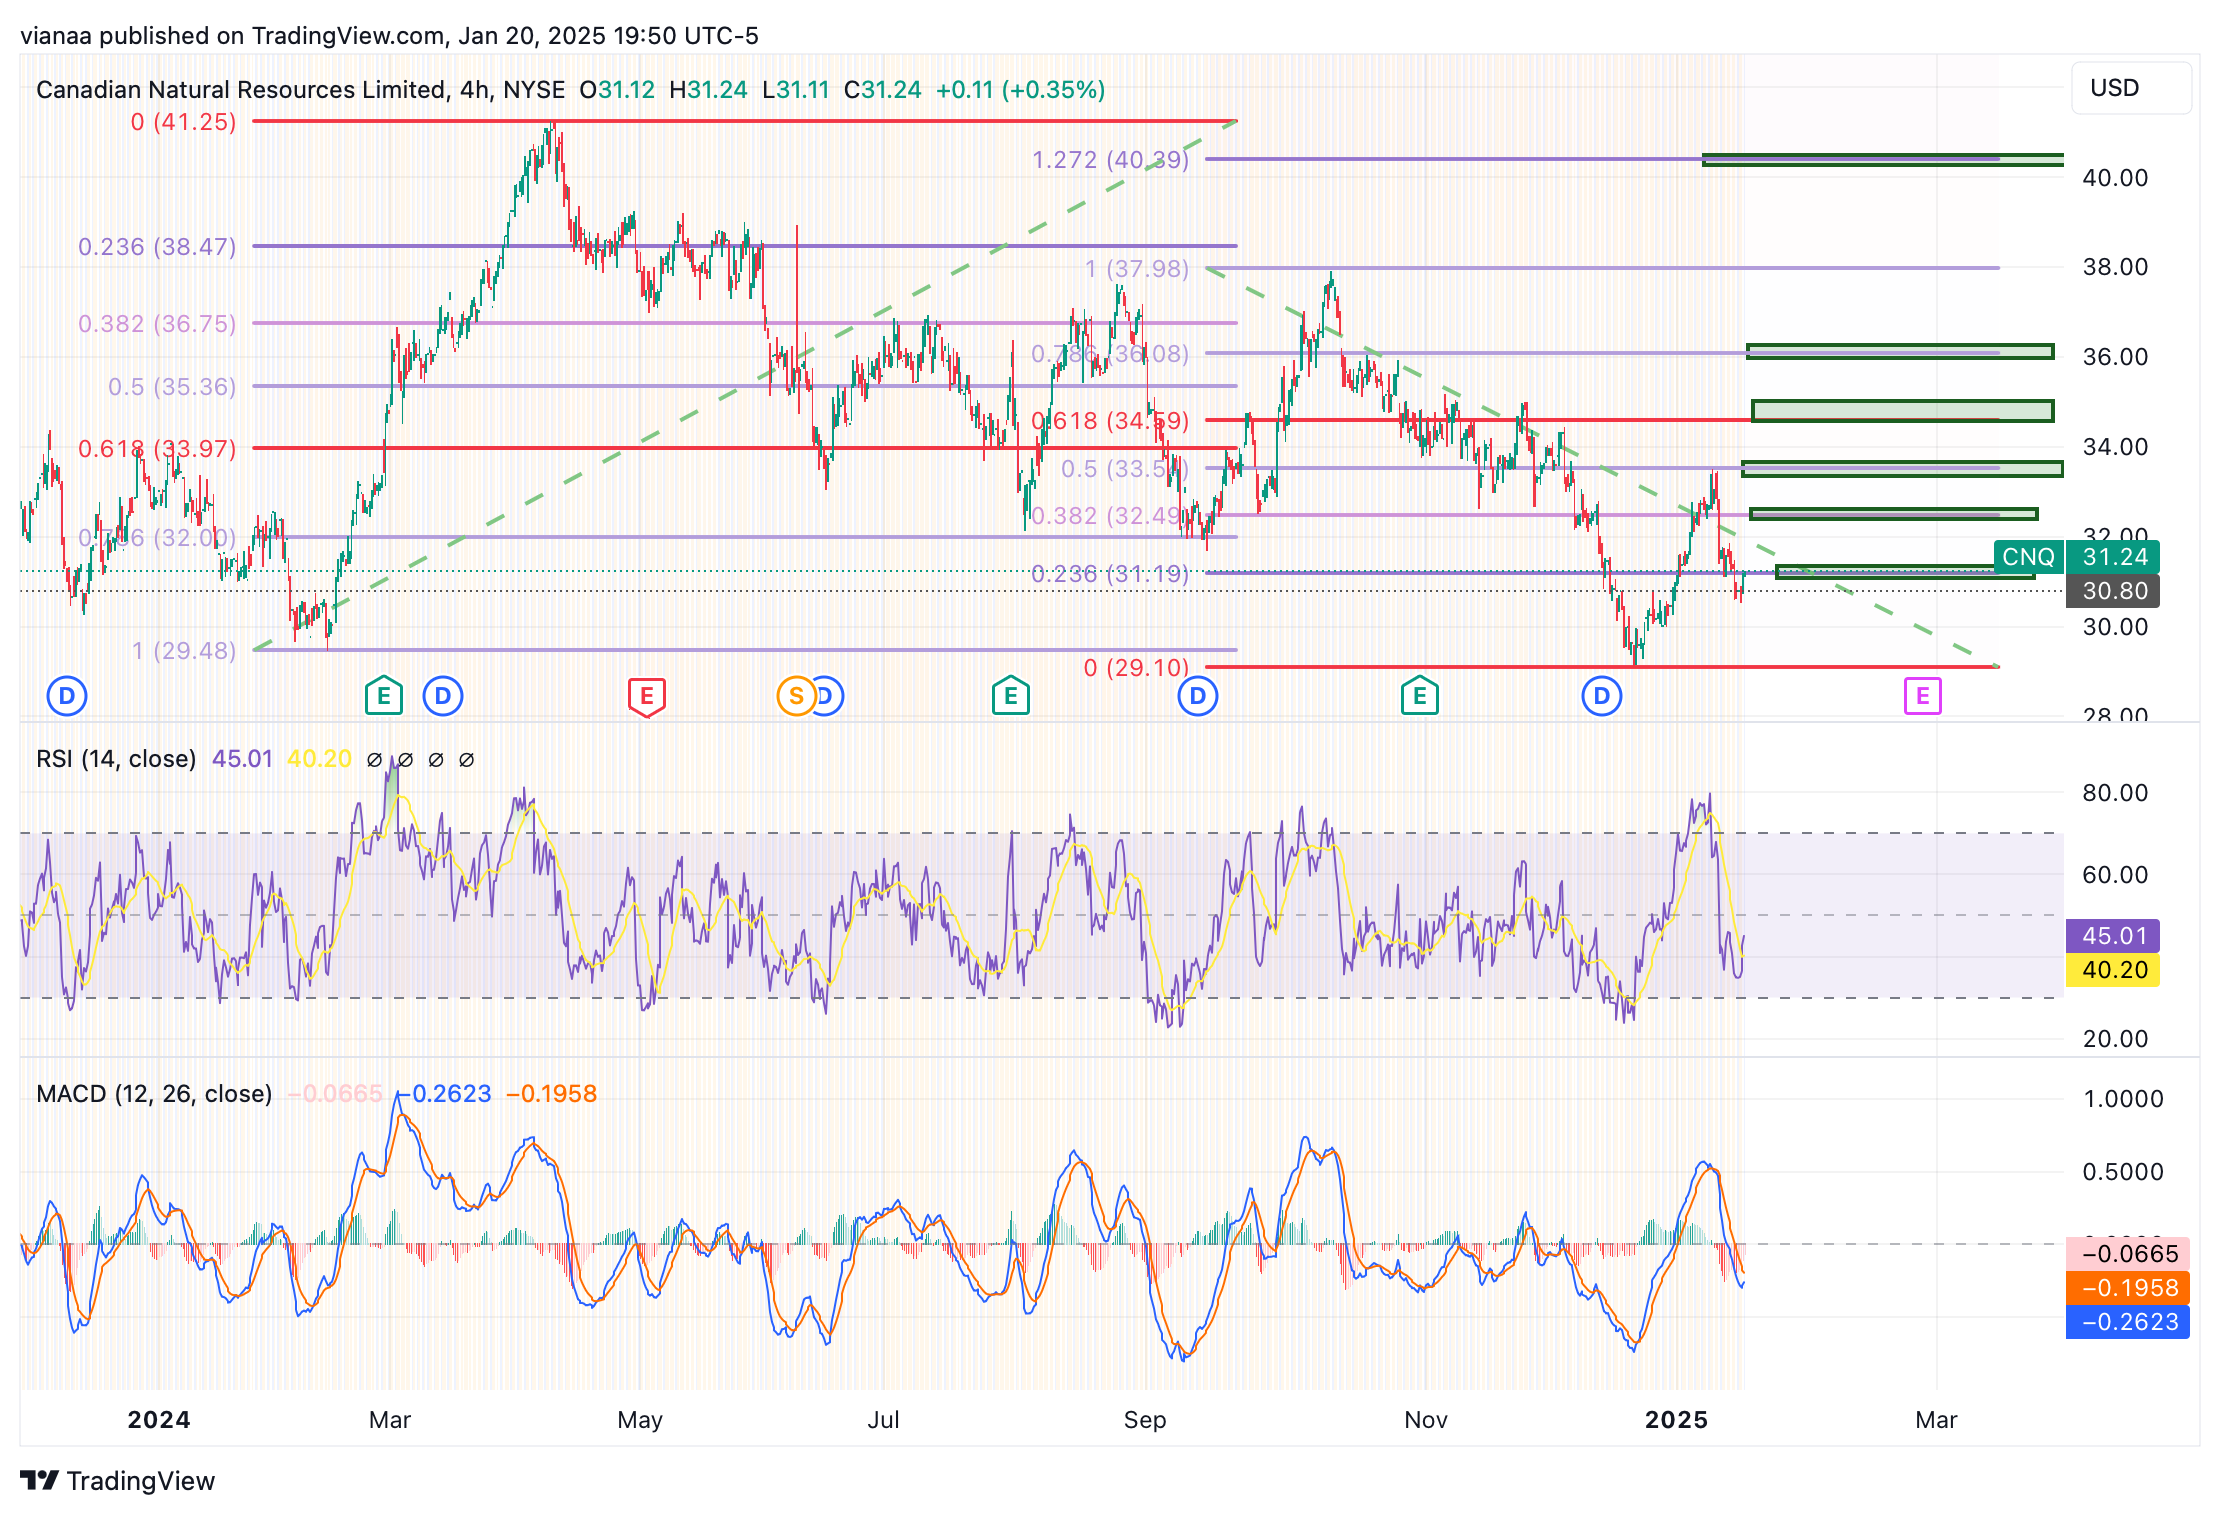Click the 40.00 price scale label

pos(2115,178)
